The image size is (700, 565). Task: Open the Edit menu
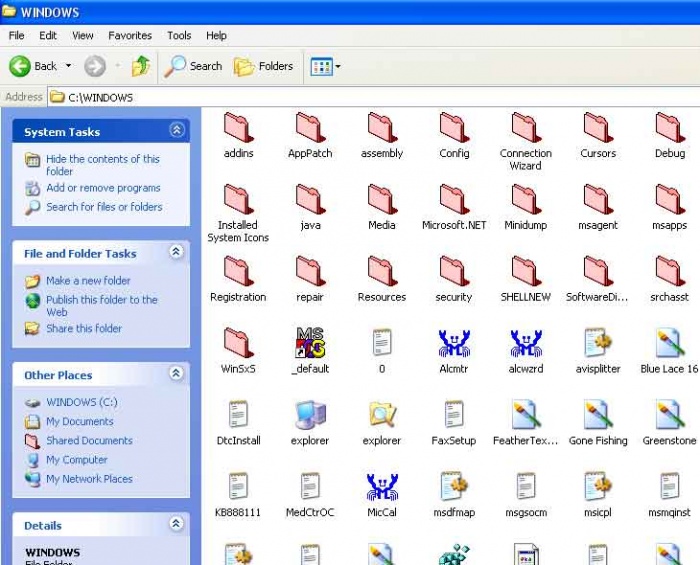pyautogui.click(x=48, y=36)
